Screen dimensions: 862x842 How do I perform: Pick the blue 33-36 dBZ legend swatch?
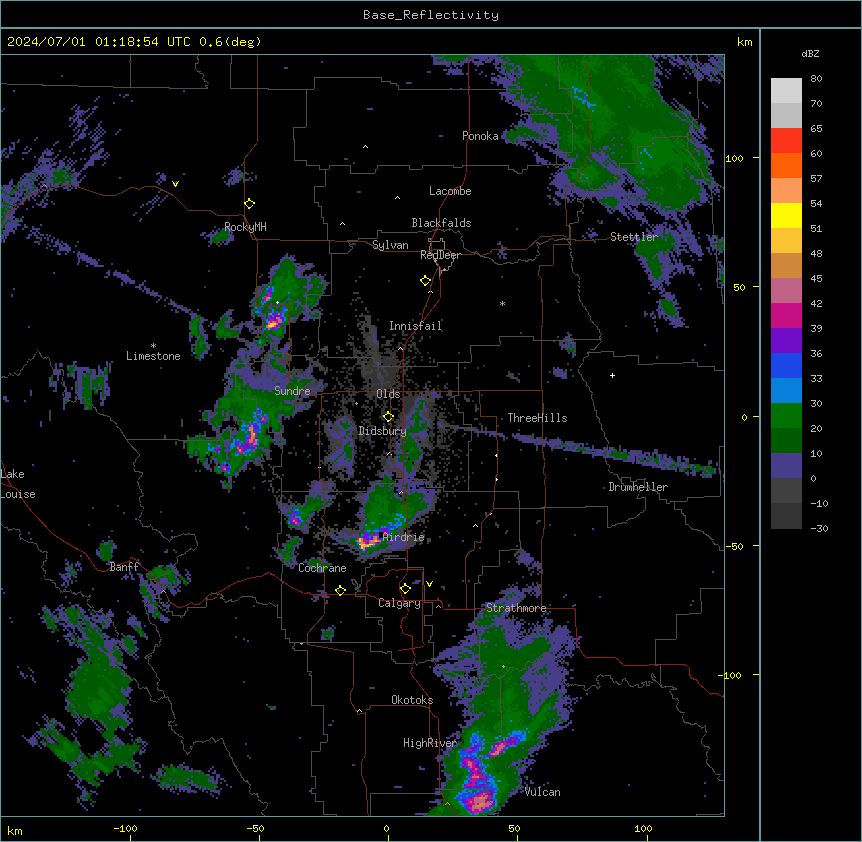[786, 365]
